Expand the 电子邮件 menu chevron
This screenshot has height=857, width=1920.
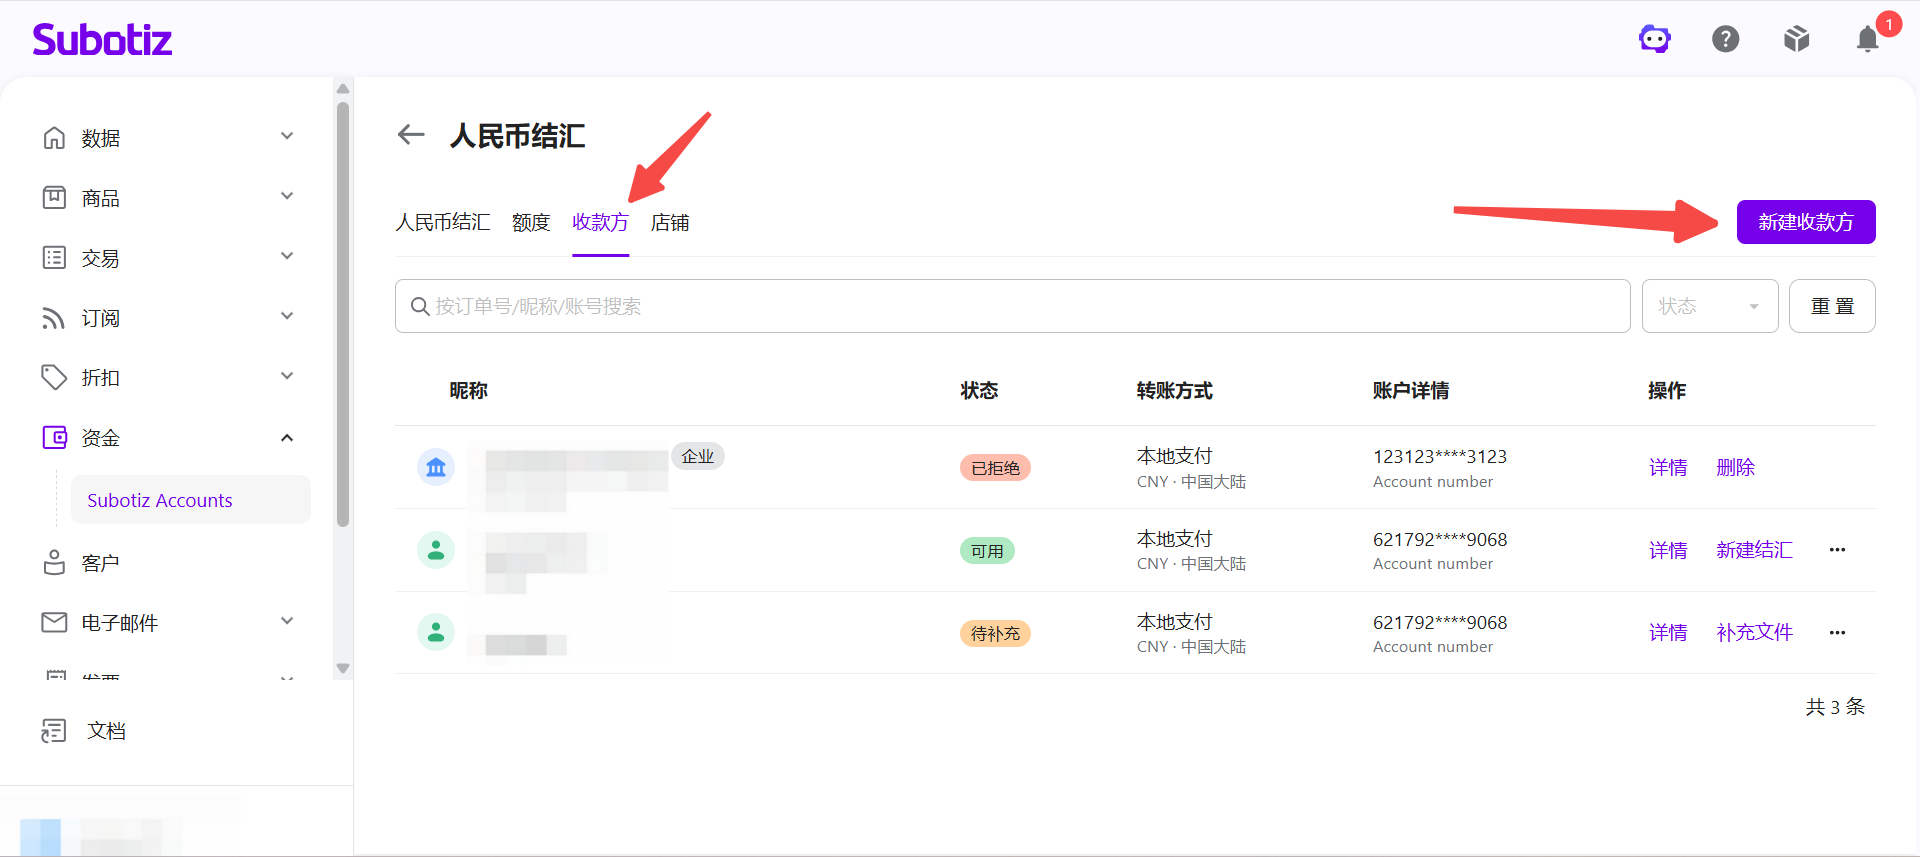coord(287,621)
